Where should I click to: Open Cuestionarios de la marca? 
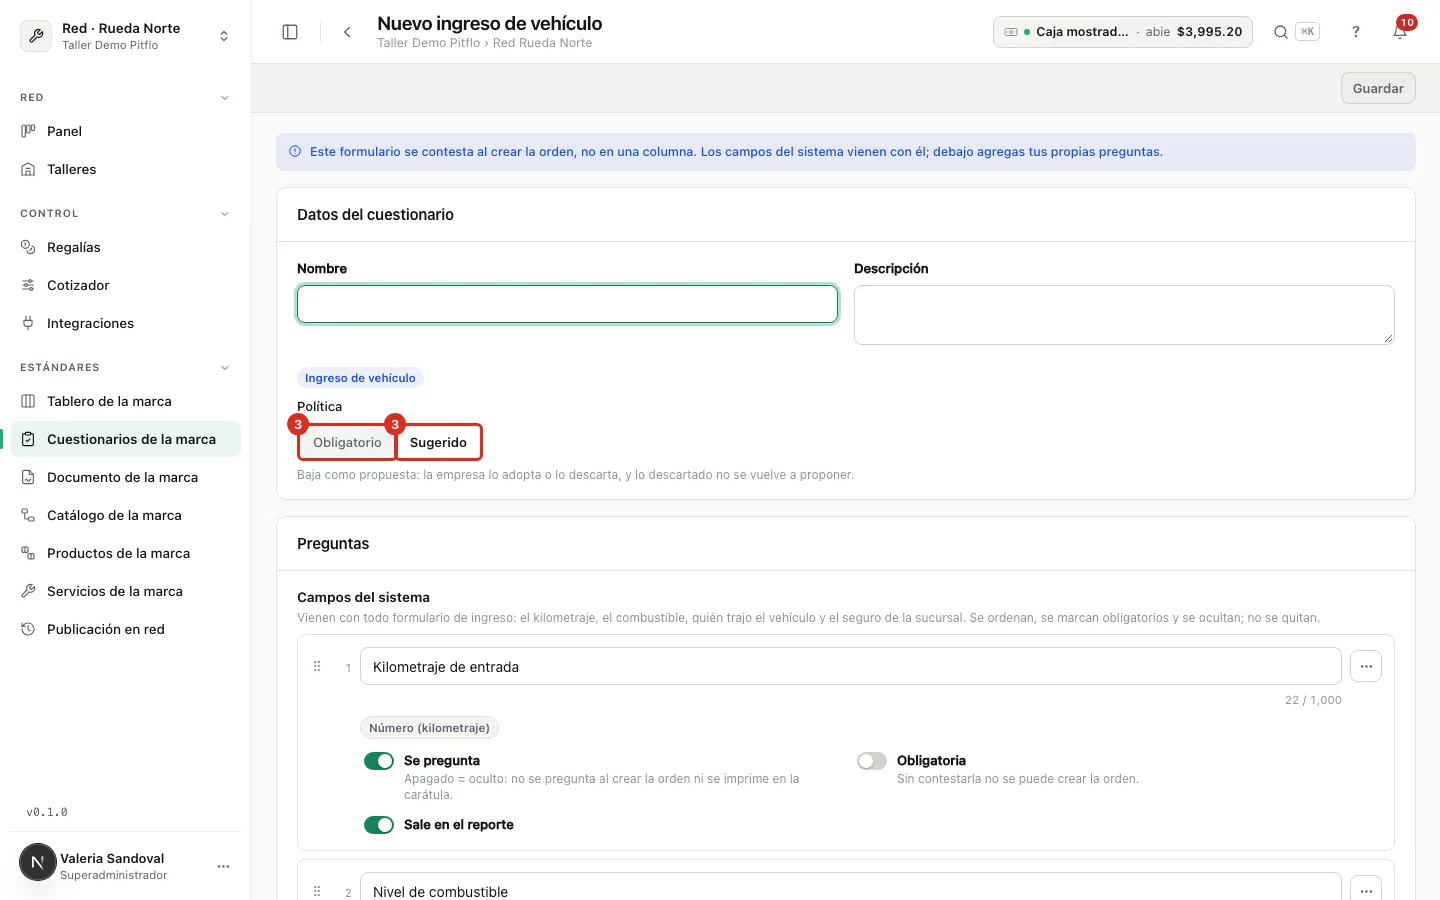pos(126,439)
